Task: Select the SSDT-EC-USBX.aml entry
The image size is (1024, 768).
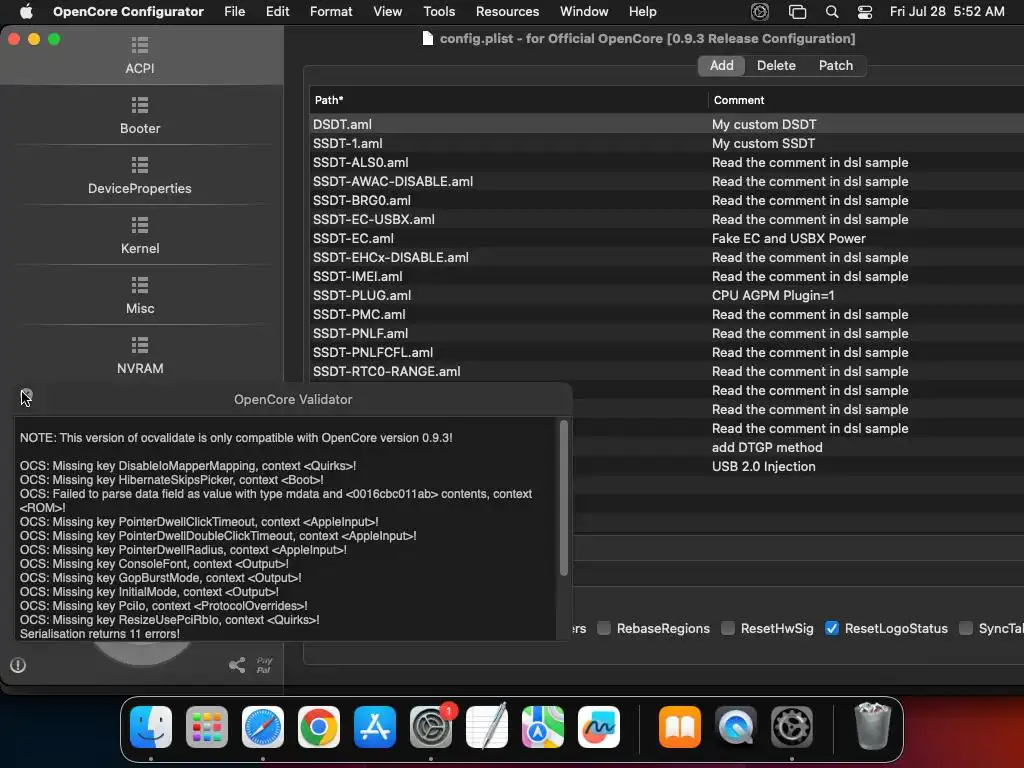Action: [667, 219]
